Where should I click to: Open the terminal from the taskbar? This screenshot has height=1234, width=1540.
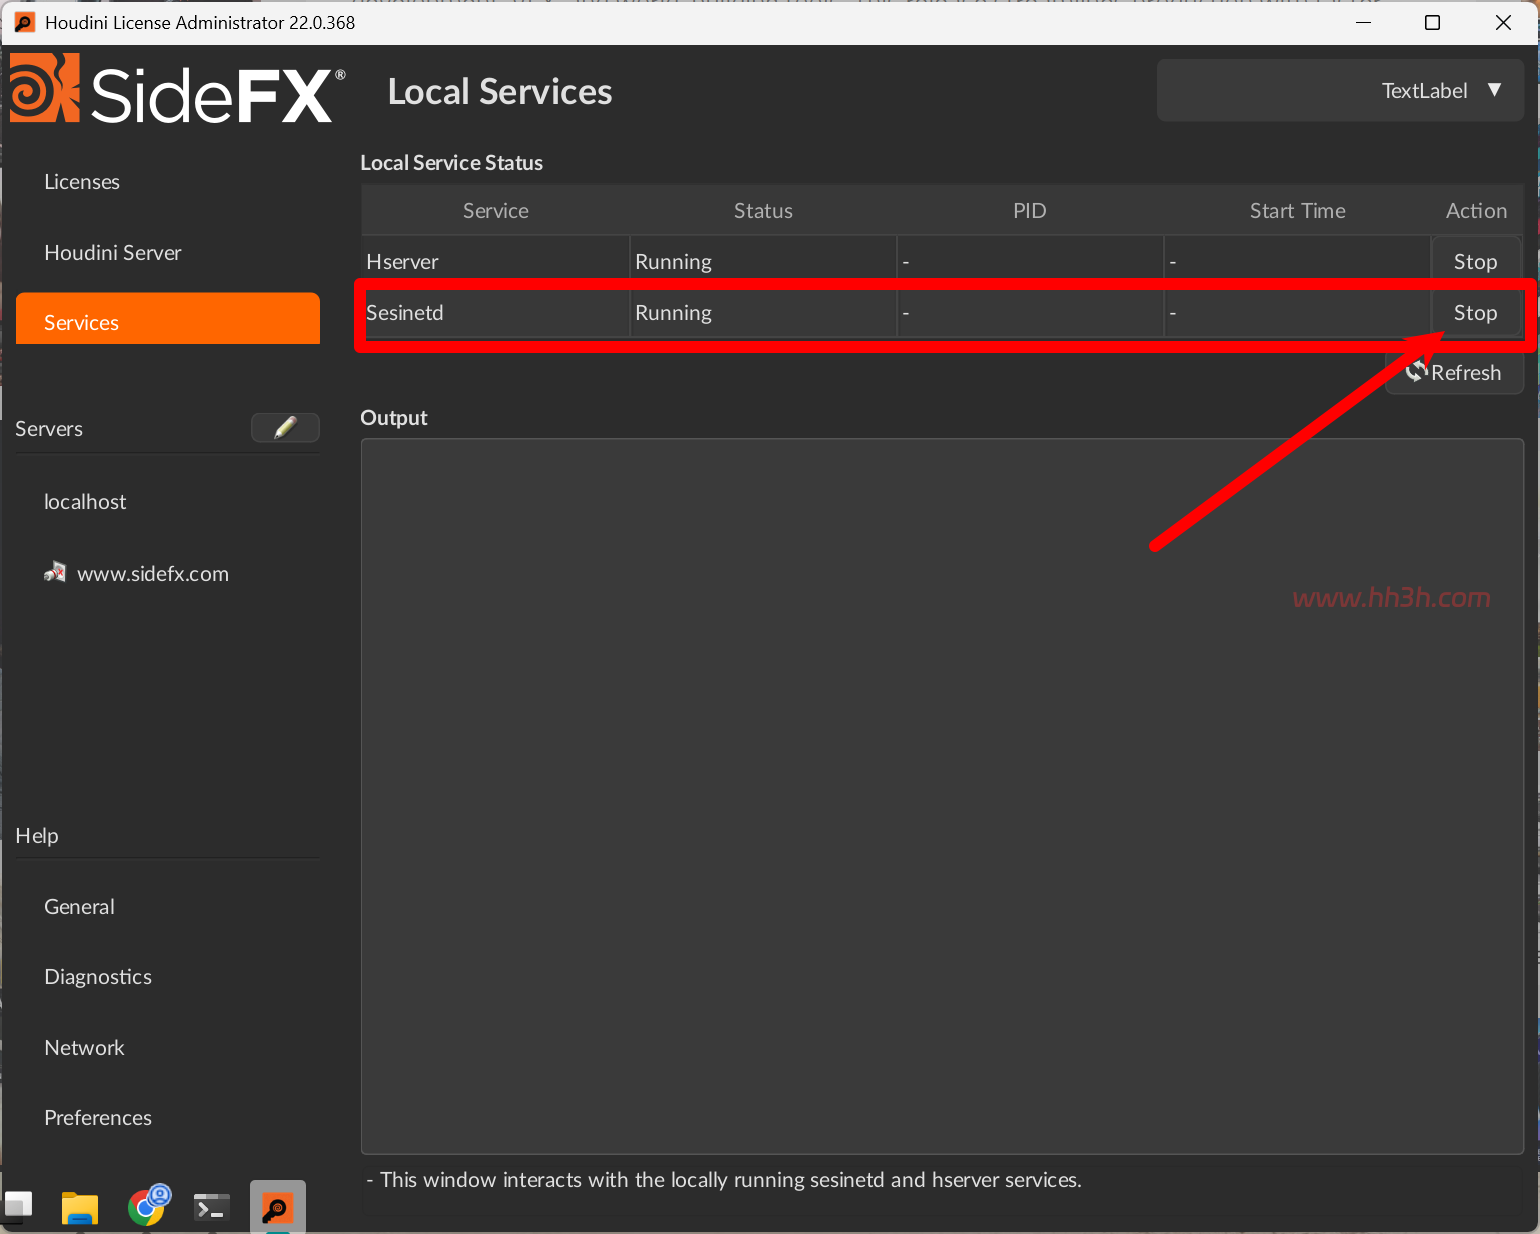(211, 1208)
